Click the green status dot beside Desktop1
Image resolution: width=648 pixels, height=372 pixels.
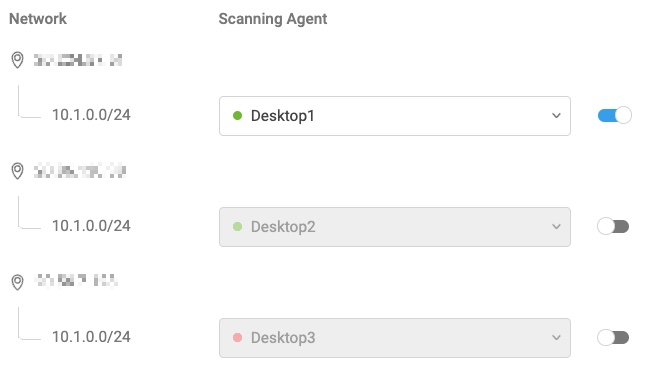pos(237,116)
